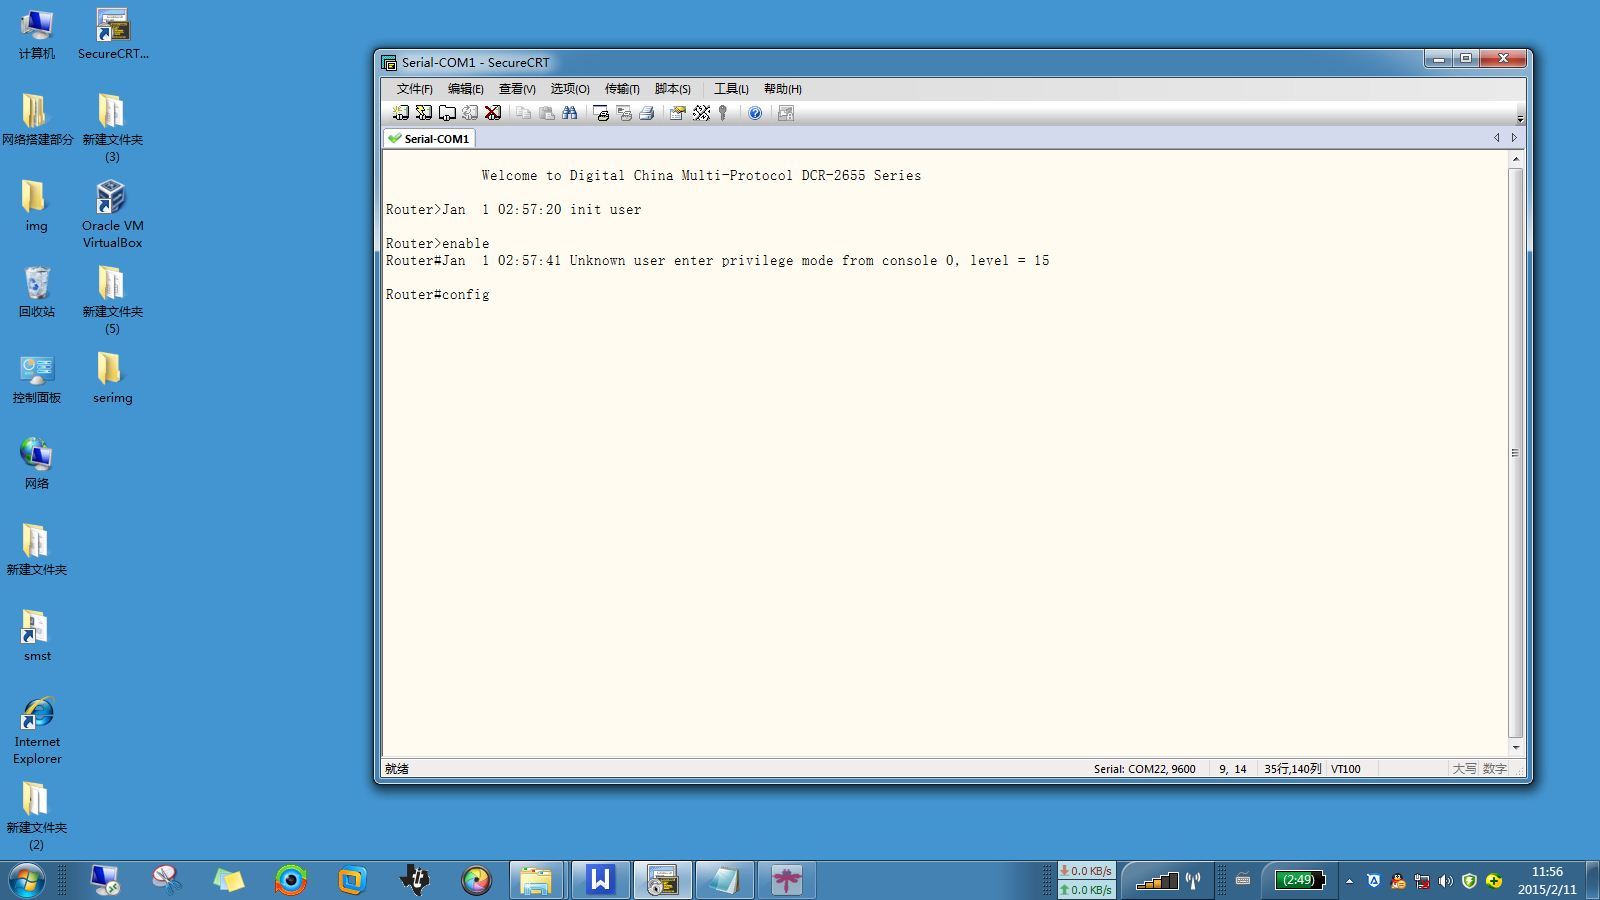
Task: Click the tab scroll left arrow
Action: [1497, 138]
